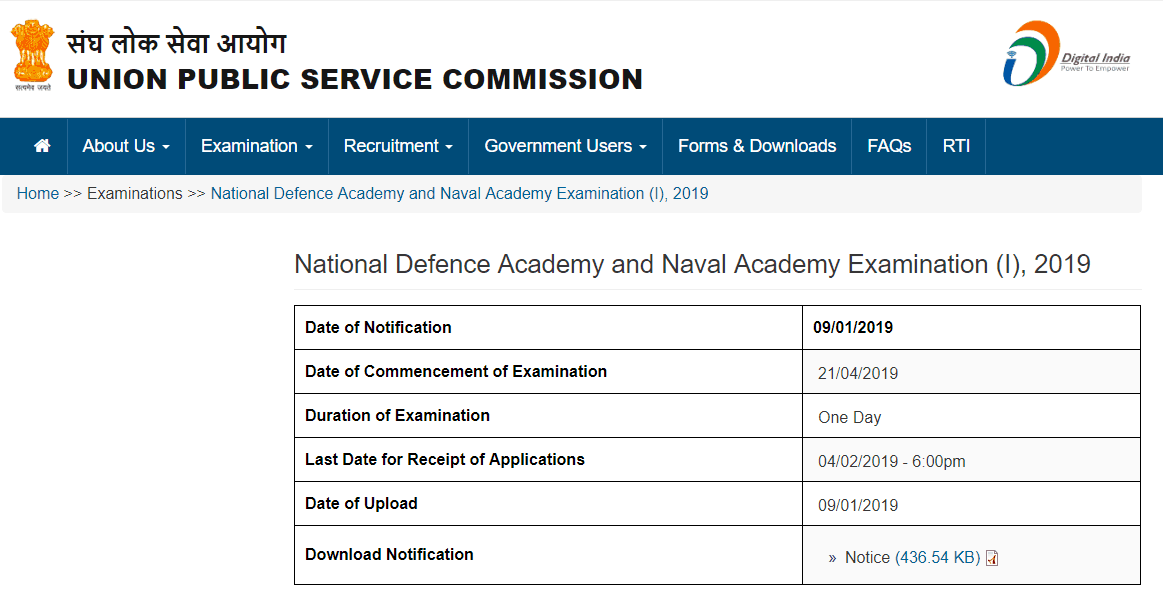This screenshot has height=597, width=1163.
Task: Open the FAQs menu item
Action: 889,146
